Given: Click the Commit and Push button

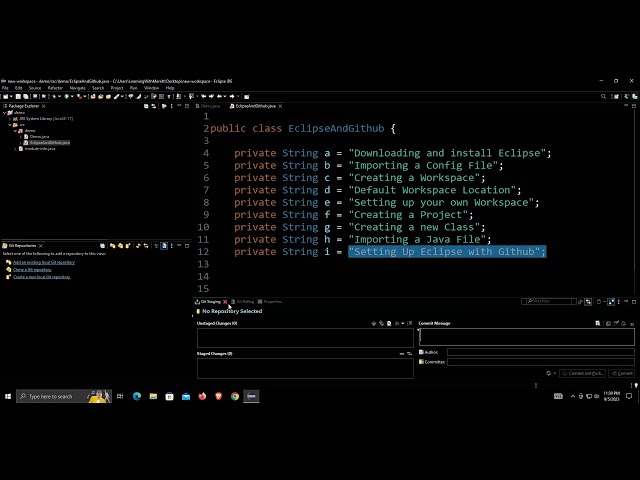Looking at the screenshot, I should pos(583,373).
